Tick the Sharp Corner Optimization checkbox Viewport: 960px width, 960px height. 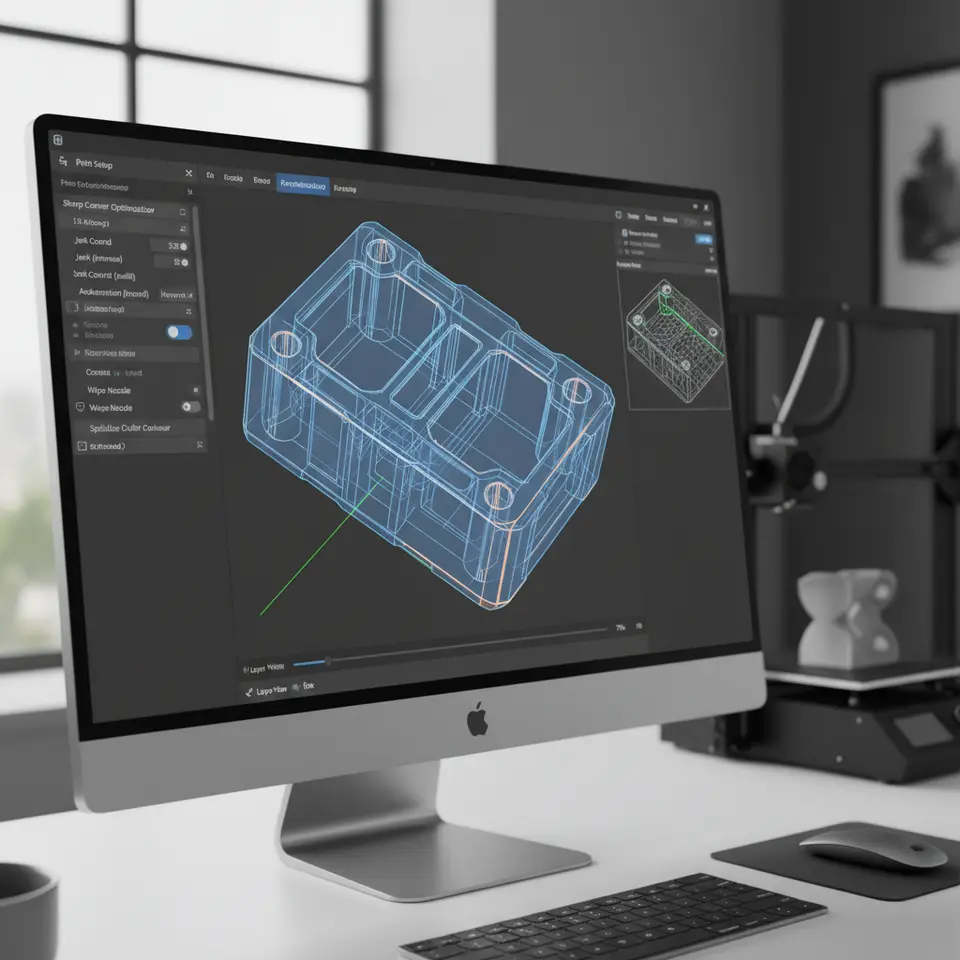click(x=182, y=212)
